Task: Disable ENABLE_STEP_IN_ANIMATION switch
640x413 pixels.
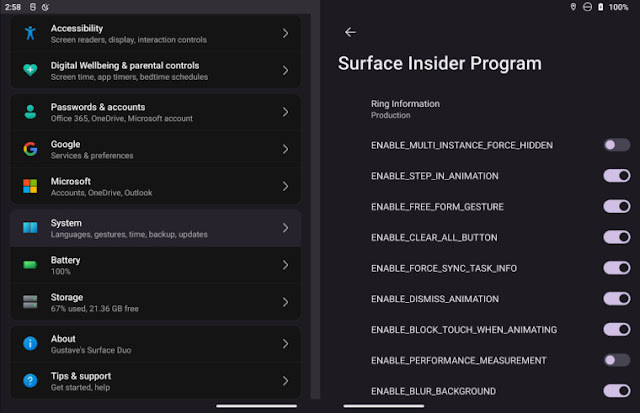Action: click(x=617, y=176)
